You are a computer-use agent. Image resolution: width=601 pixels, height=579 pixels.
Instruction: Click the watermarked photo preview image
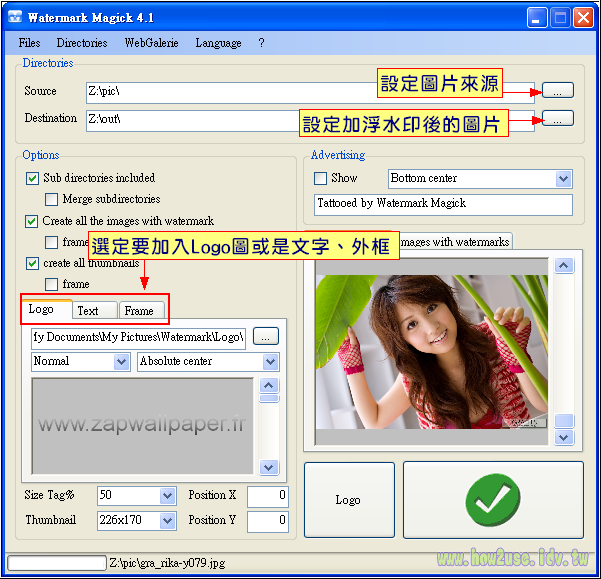pos(432,351)
